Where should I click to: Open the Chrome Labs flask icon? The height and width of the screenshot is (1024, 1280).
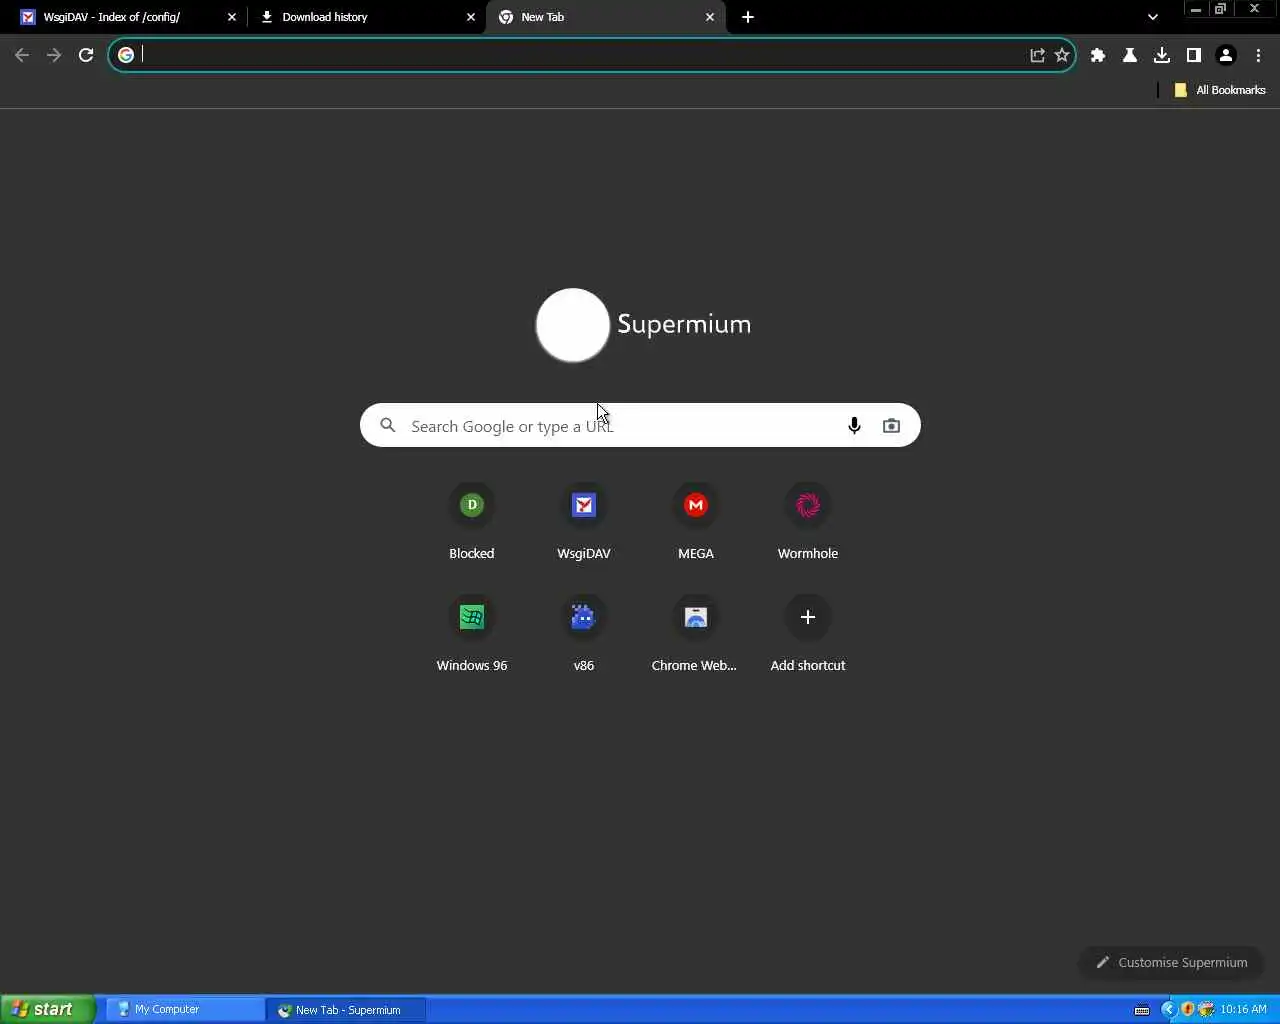pos(1130,55)
